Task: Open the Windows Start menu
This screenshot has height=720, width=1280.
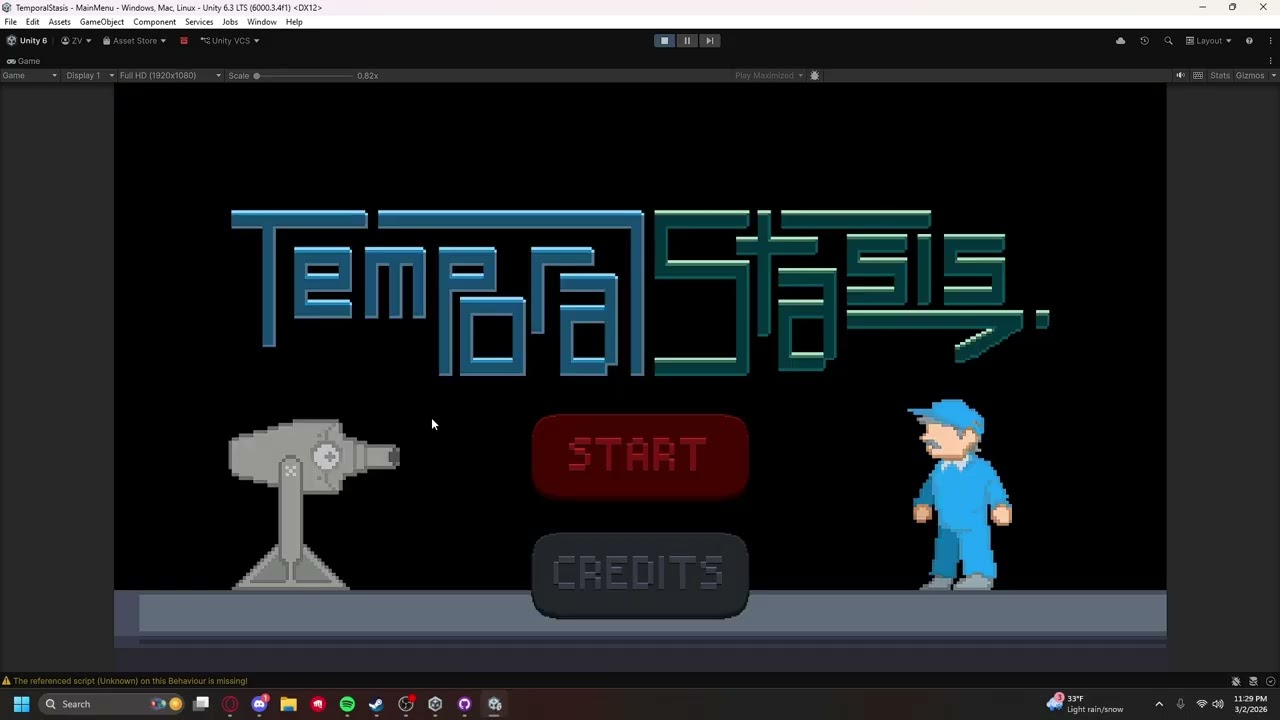Action: coord(21,704)
